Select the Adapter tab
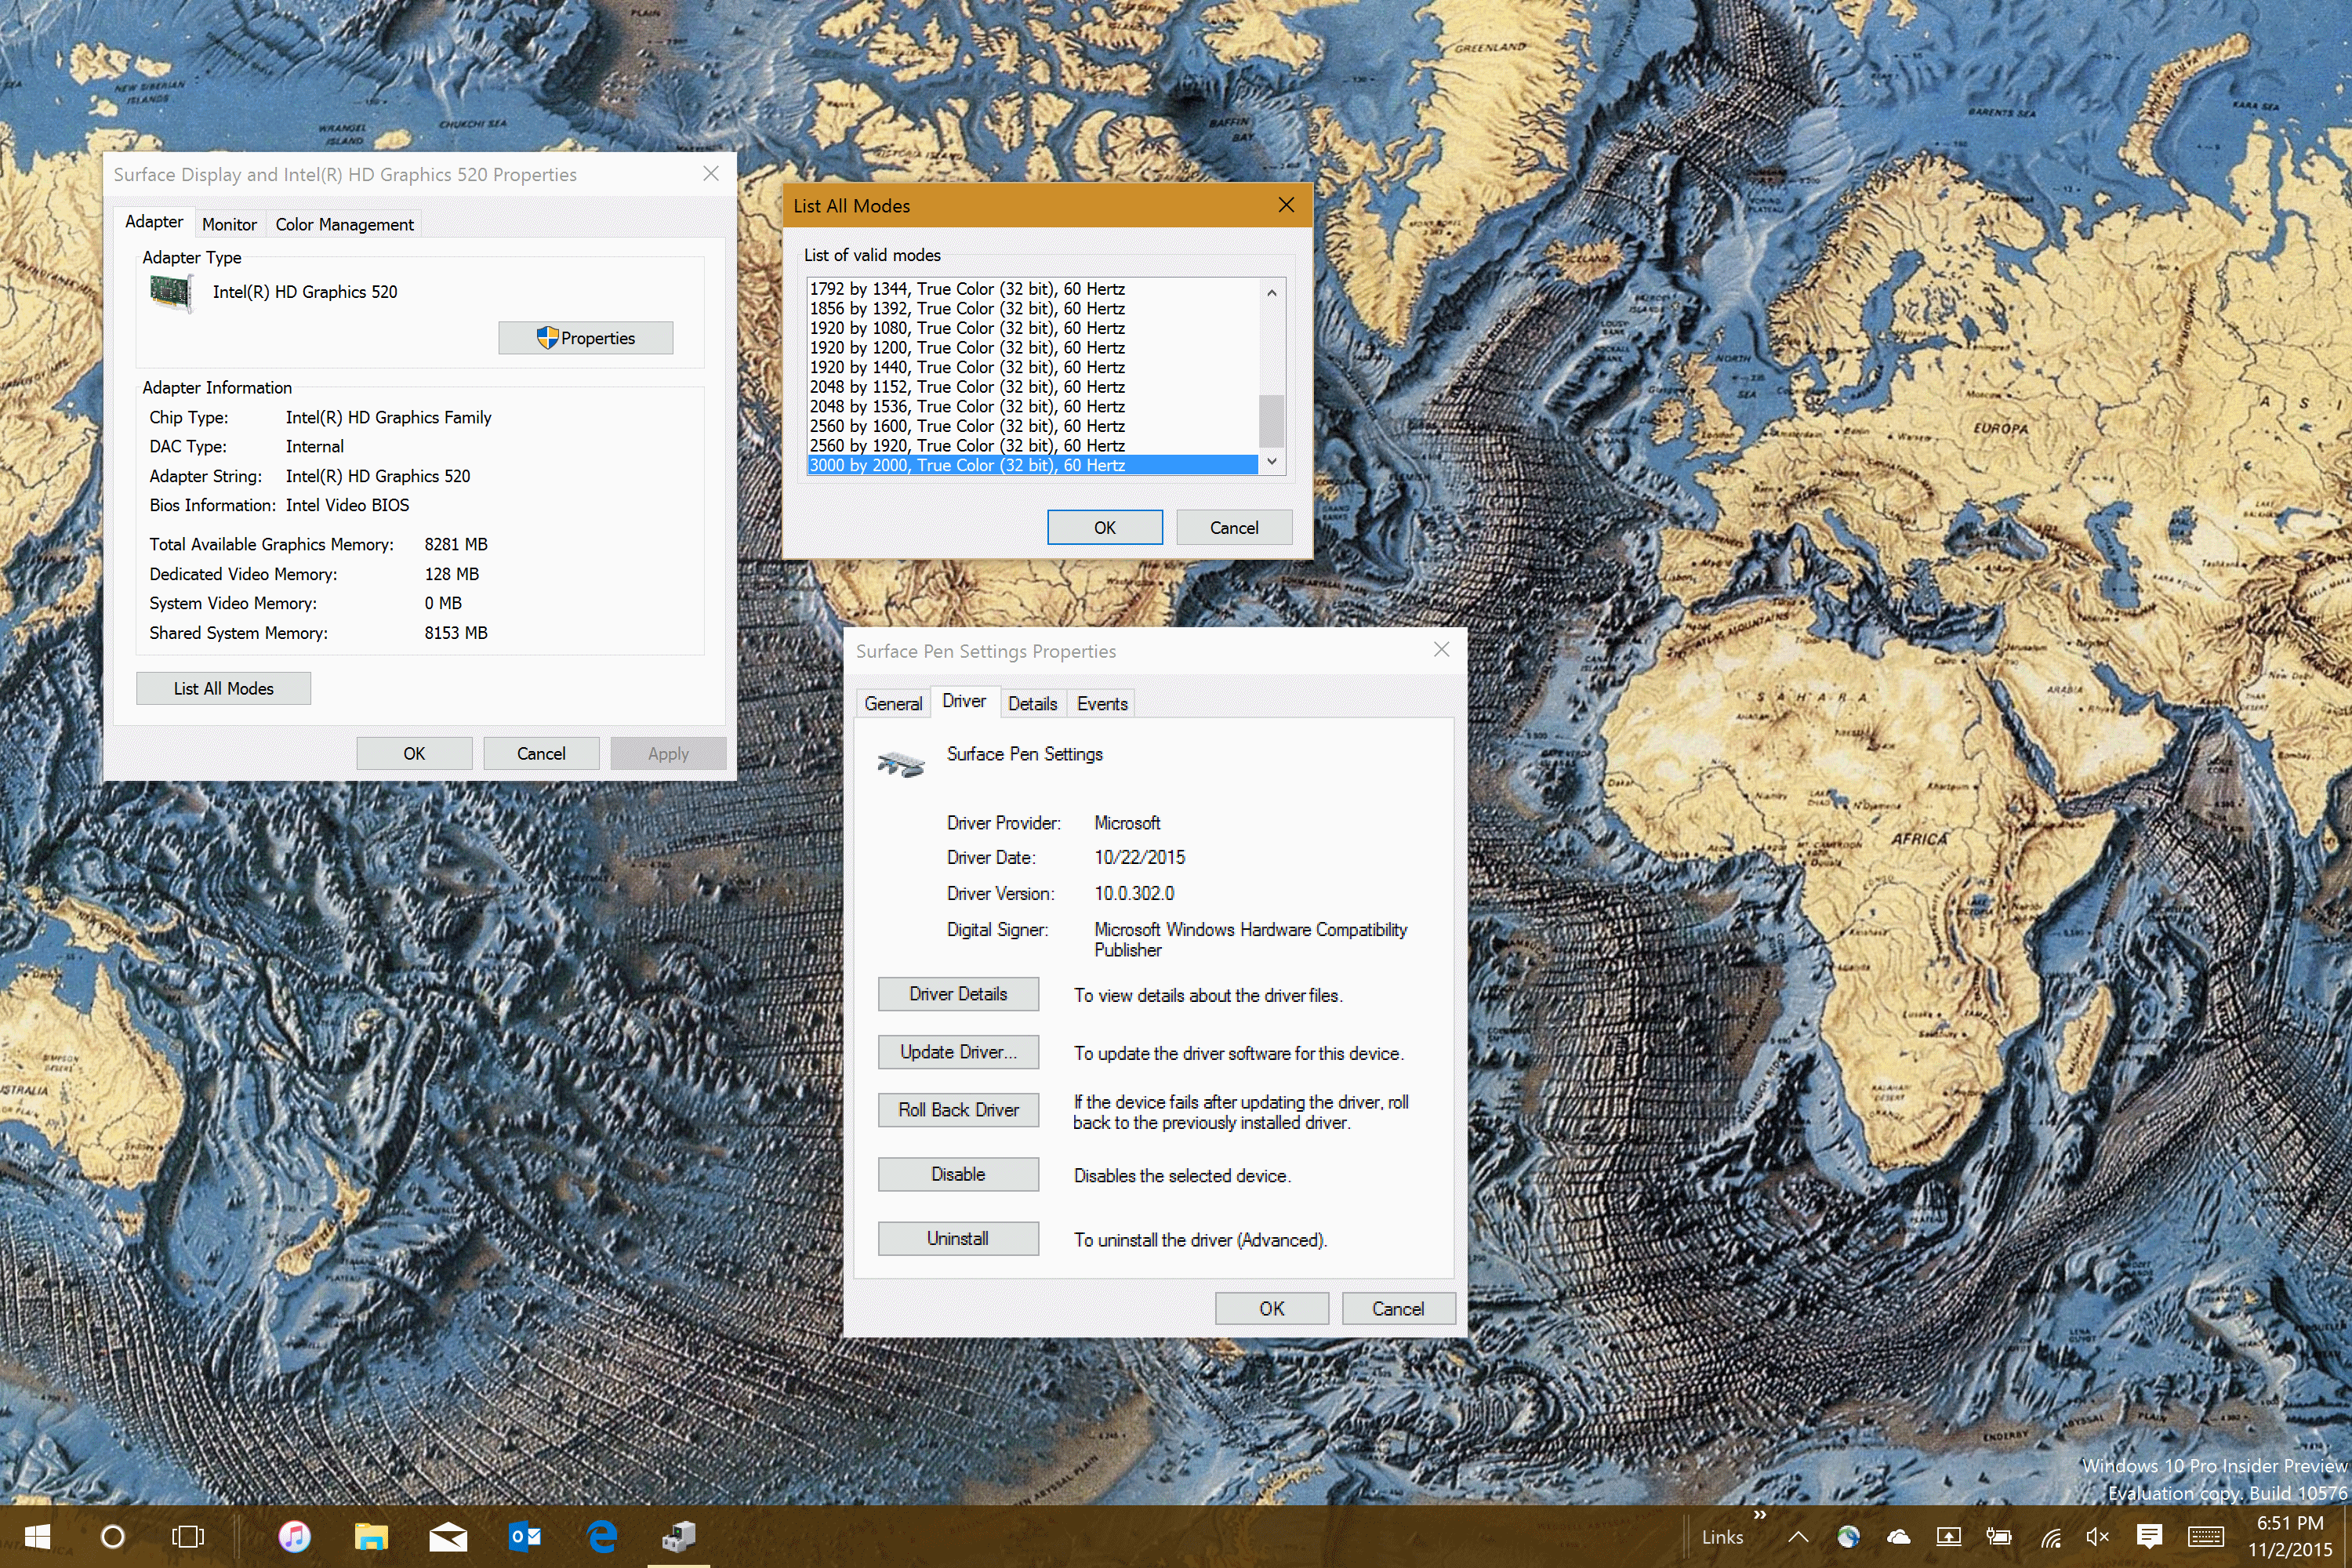Viewport: 2352px width, 1568px height. (154, 222)
